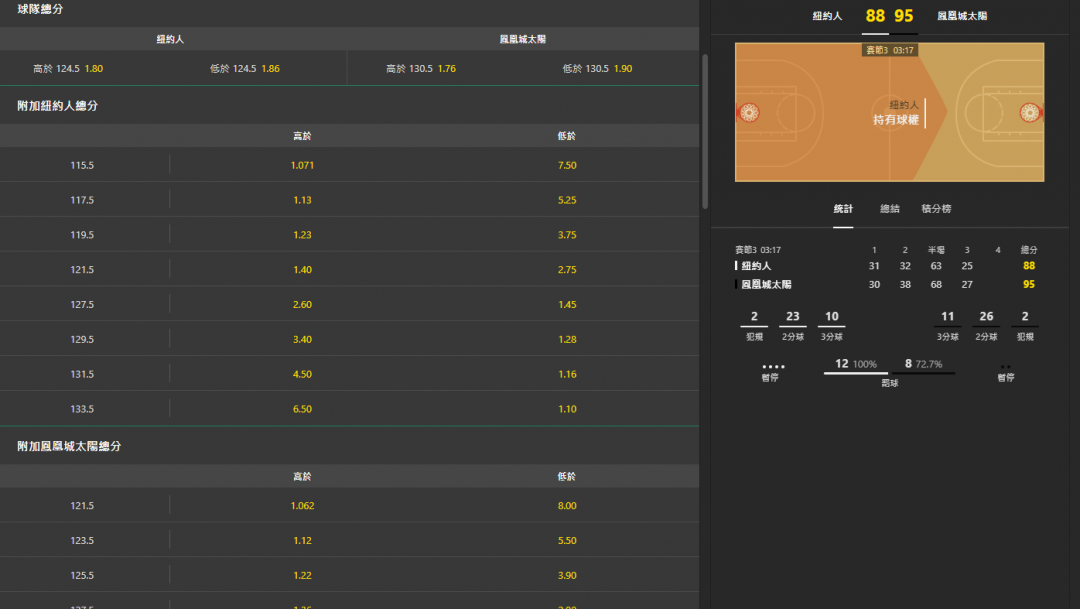Select 高於 odds 1.13 for 117.5
1080x609 pixels.
(x=302, y=200)
